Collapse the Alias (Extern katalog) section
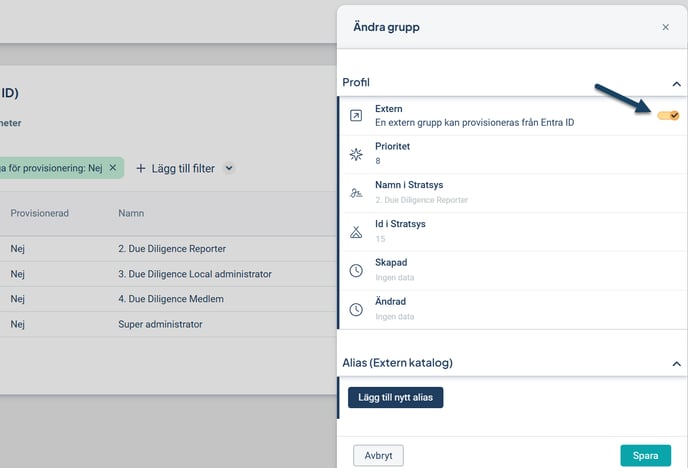This screenshot has height=468, width=688. coord(676,364)
